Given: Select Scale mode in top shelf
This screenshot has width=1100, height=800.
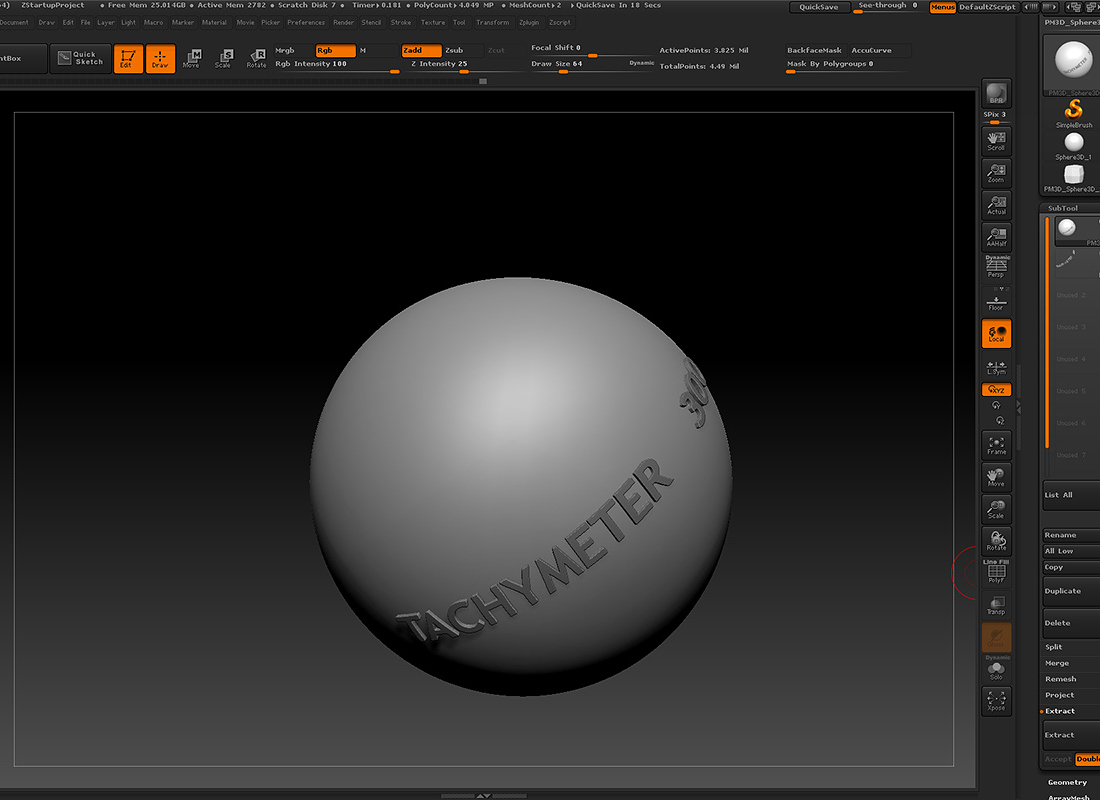Looking at the screenshot, I should coord(224,59).
